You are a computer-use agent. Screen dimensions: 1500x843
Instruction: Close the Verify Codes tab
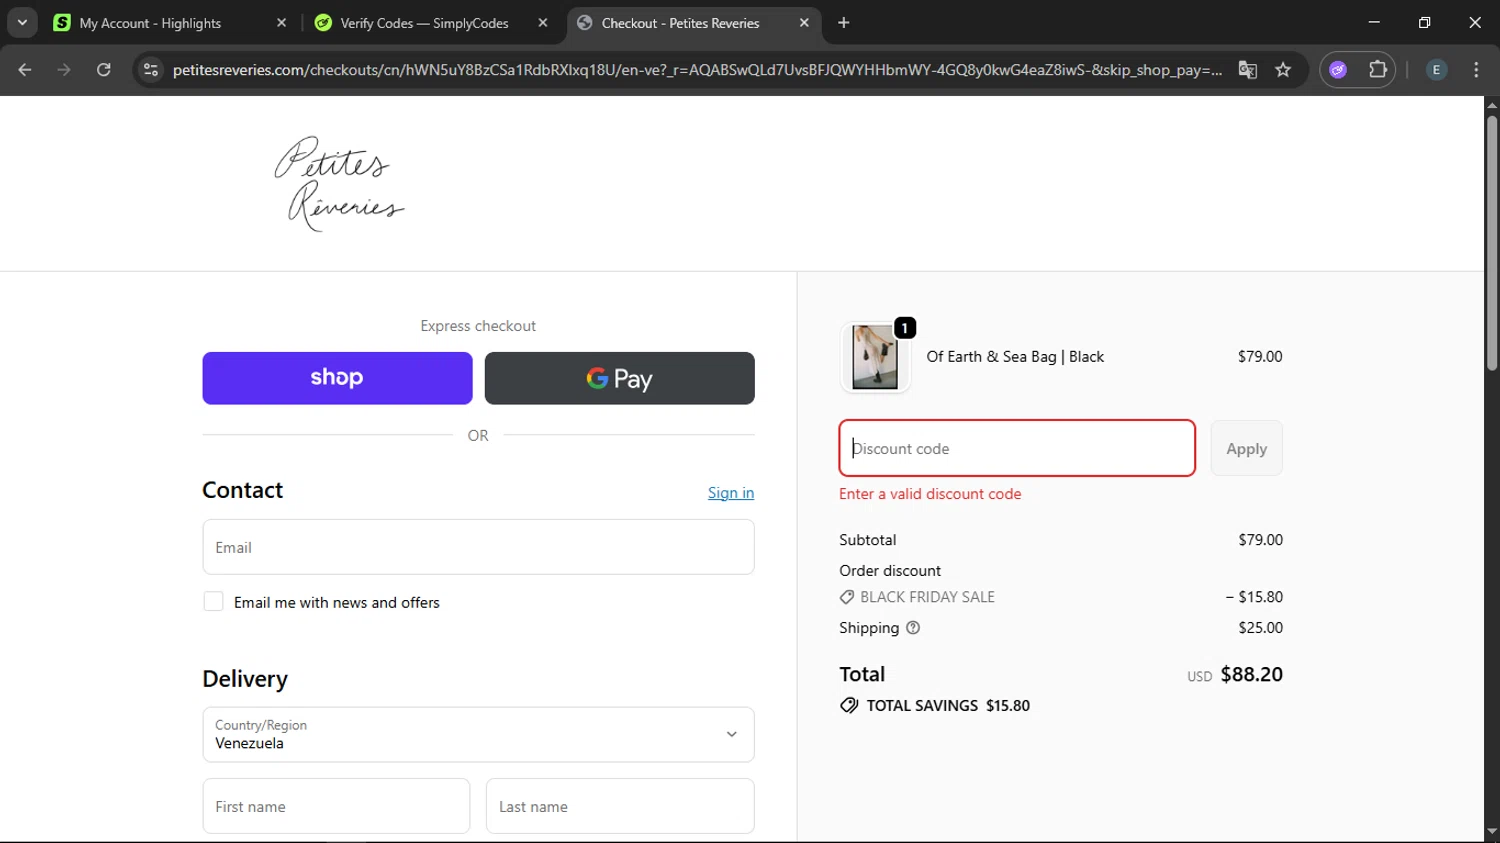[x=543, y=23]
